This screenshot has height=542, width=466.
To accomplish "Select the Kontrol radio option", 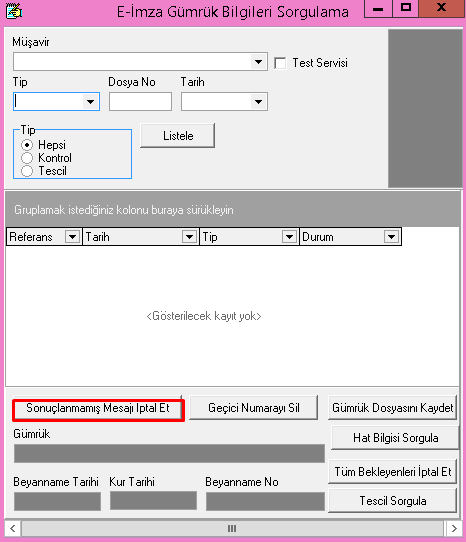I will [27, 158].
